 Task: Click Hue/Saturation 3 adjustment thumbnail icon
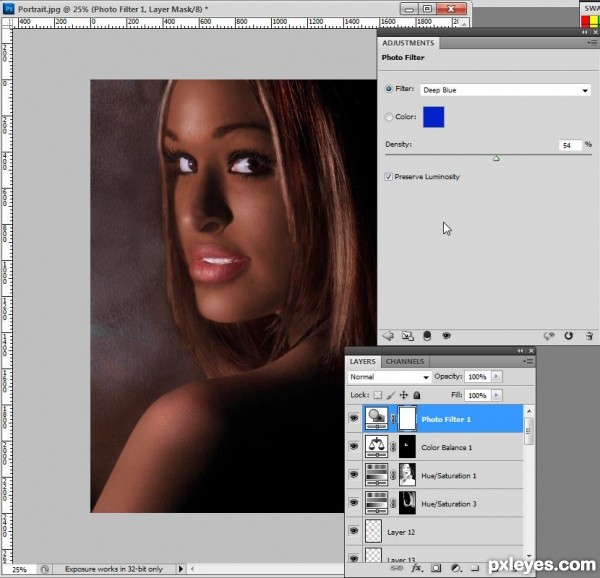click(377, 503)
